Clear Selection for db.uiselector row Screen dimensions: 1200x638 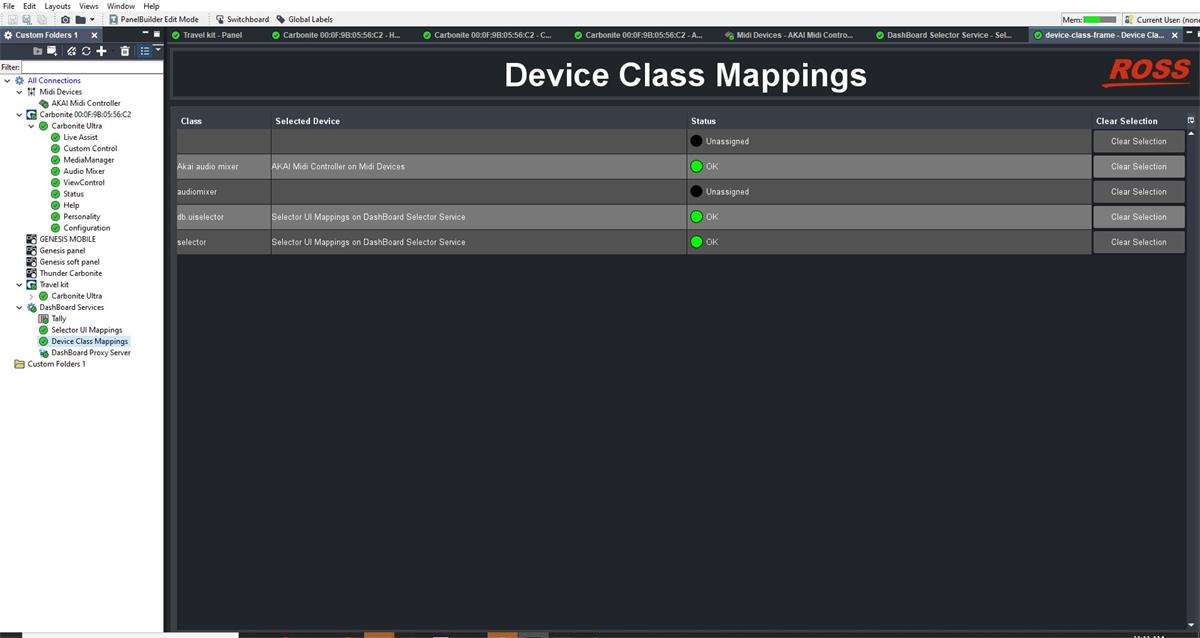pos(1138,216)
